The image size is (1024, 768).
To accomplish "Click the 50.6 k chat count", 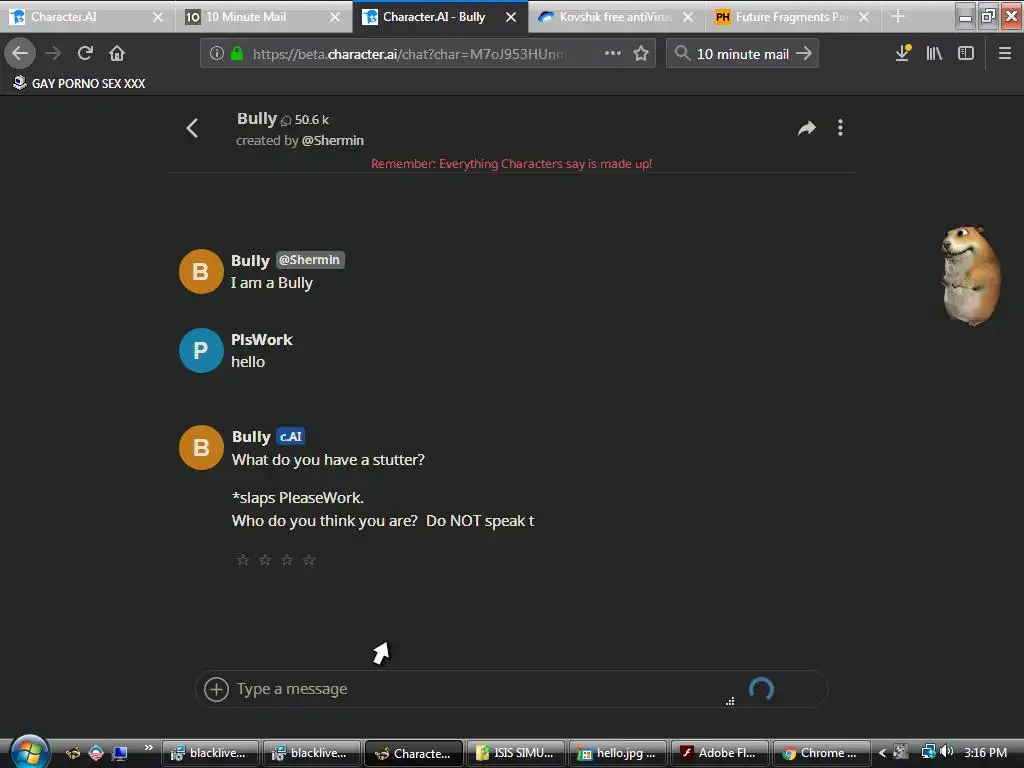I will (x=306, y=120).
